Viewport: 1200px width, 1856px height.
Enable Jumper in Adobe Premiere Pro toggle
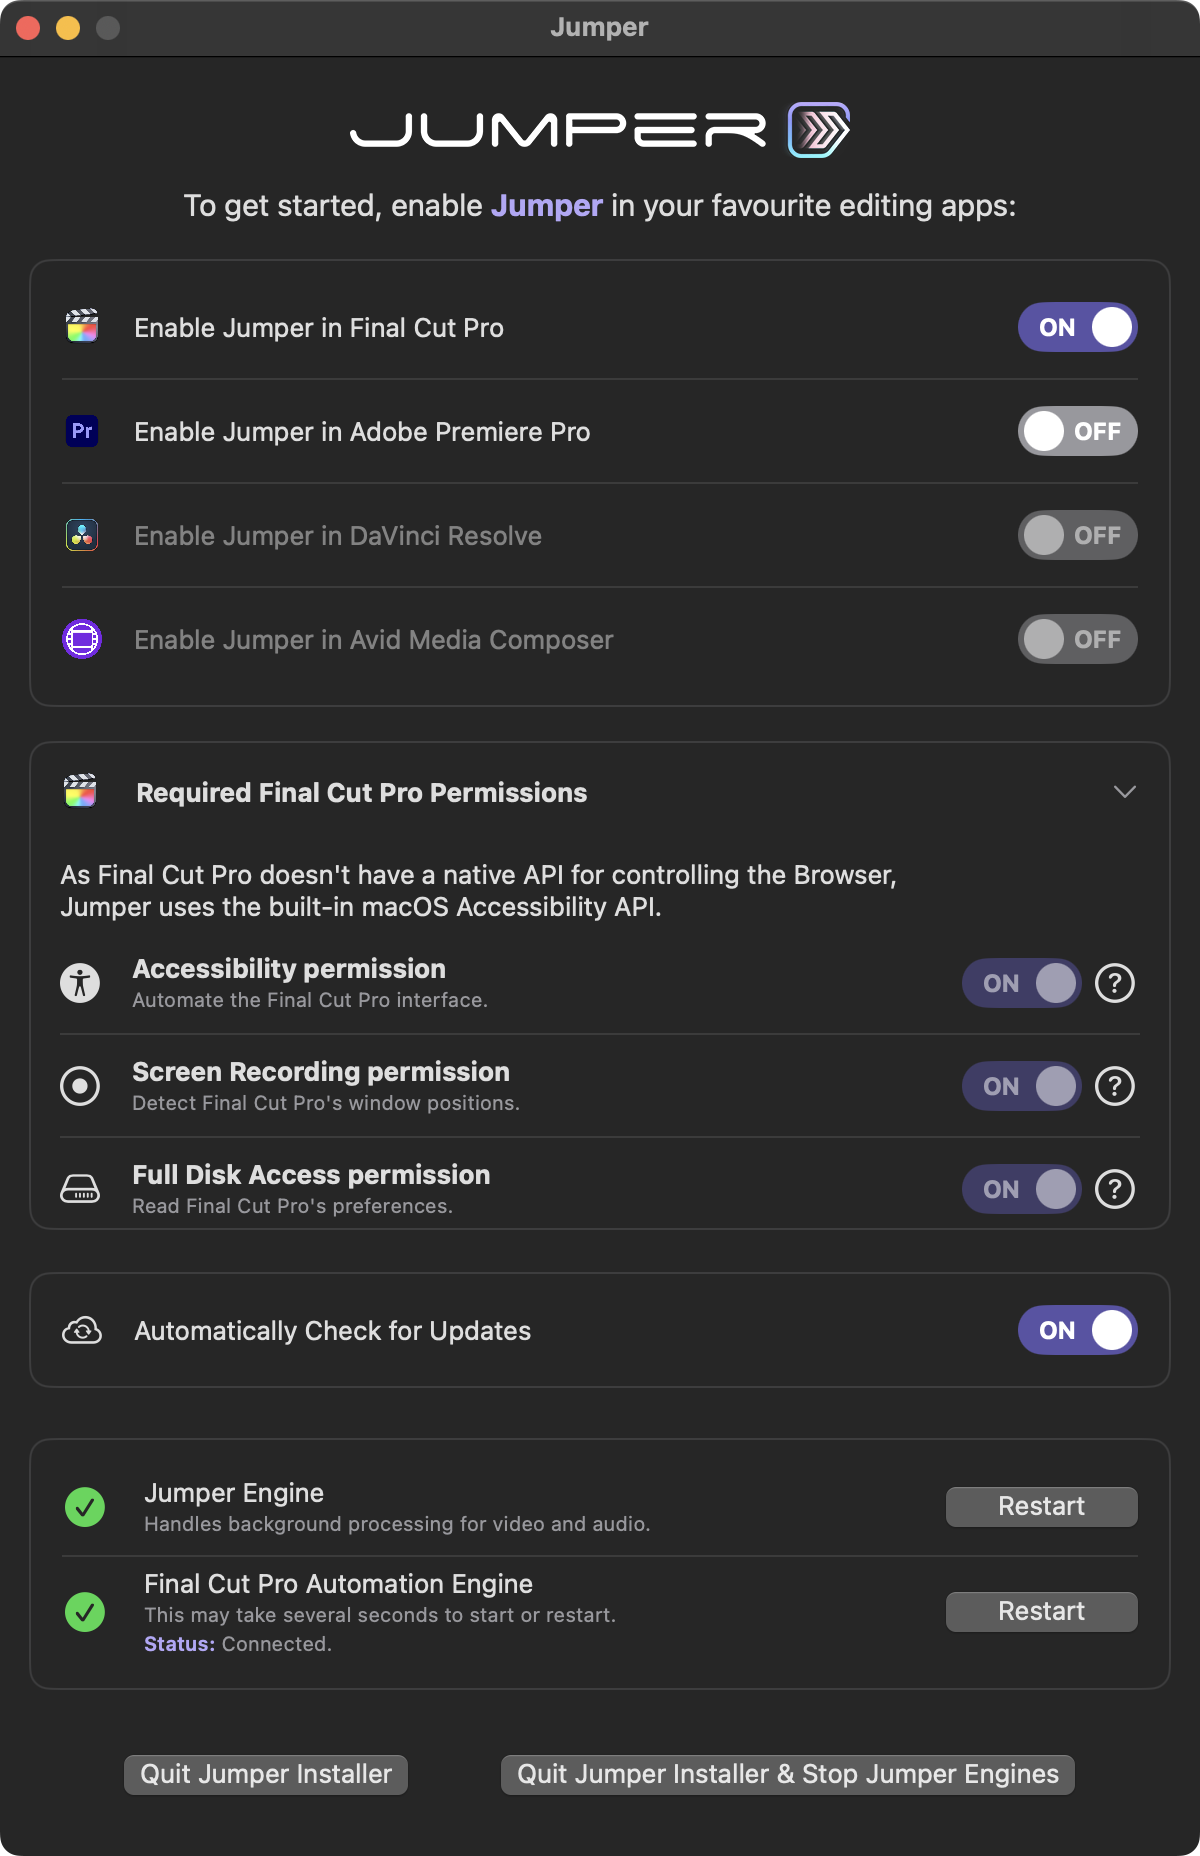1077,431
